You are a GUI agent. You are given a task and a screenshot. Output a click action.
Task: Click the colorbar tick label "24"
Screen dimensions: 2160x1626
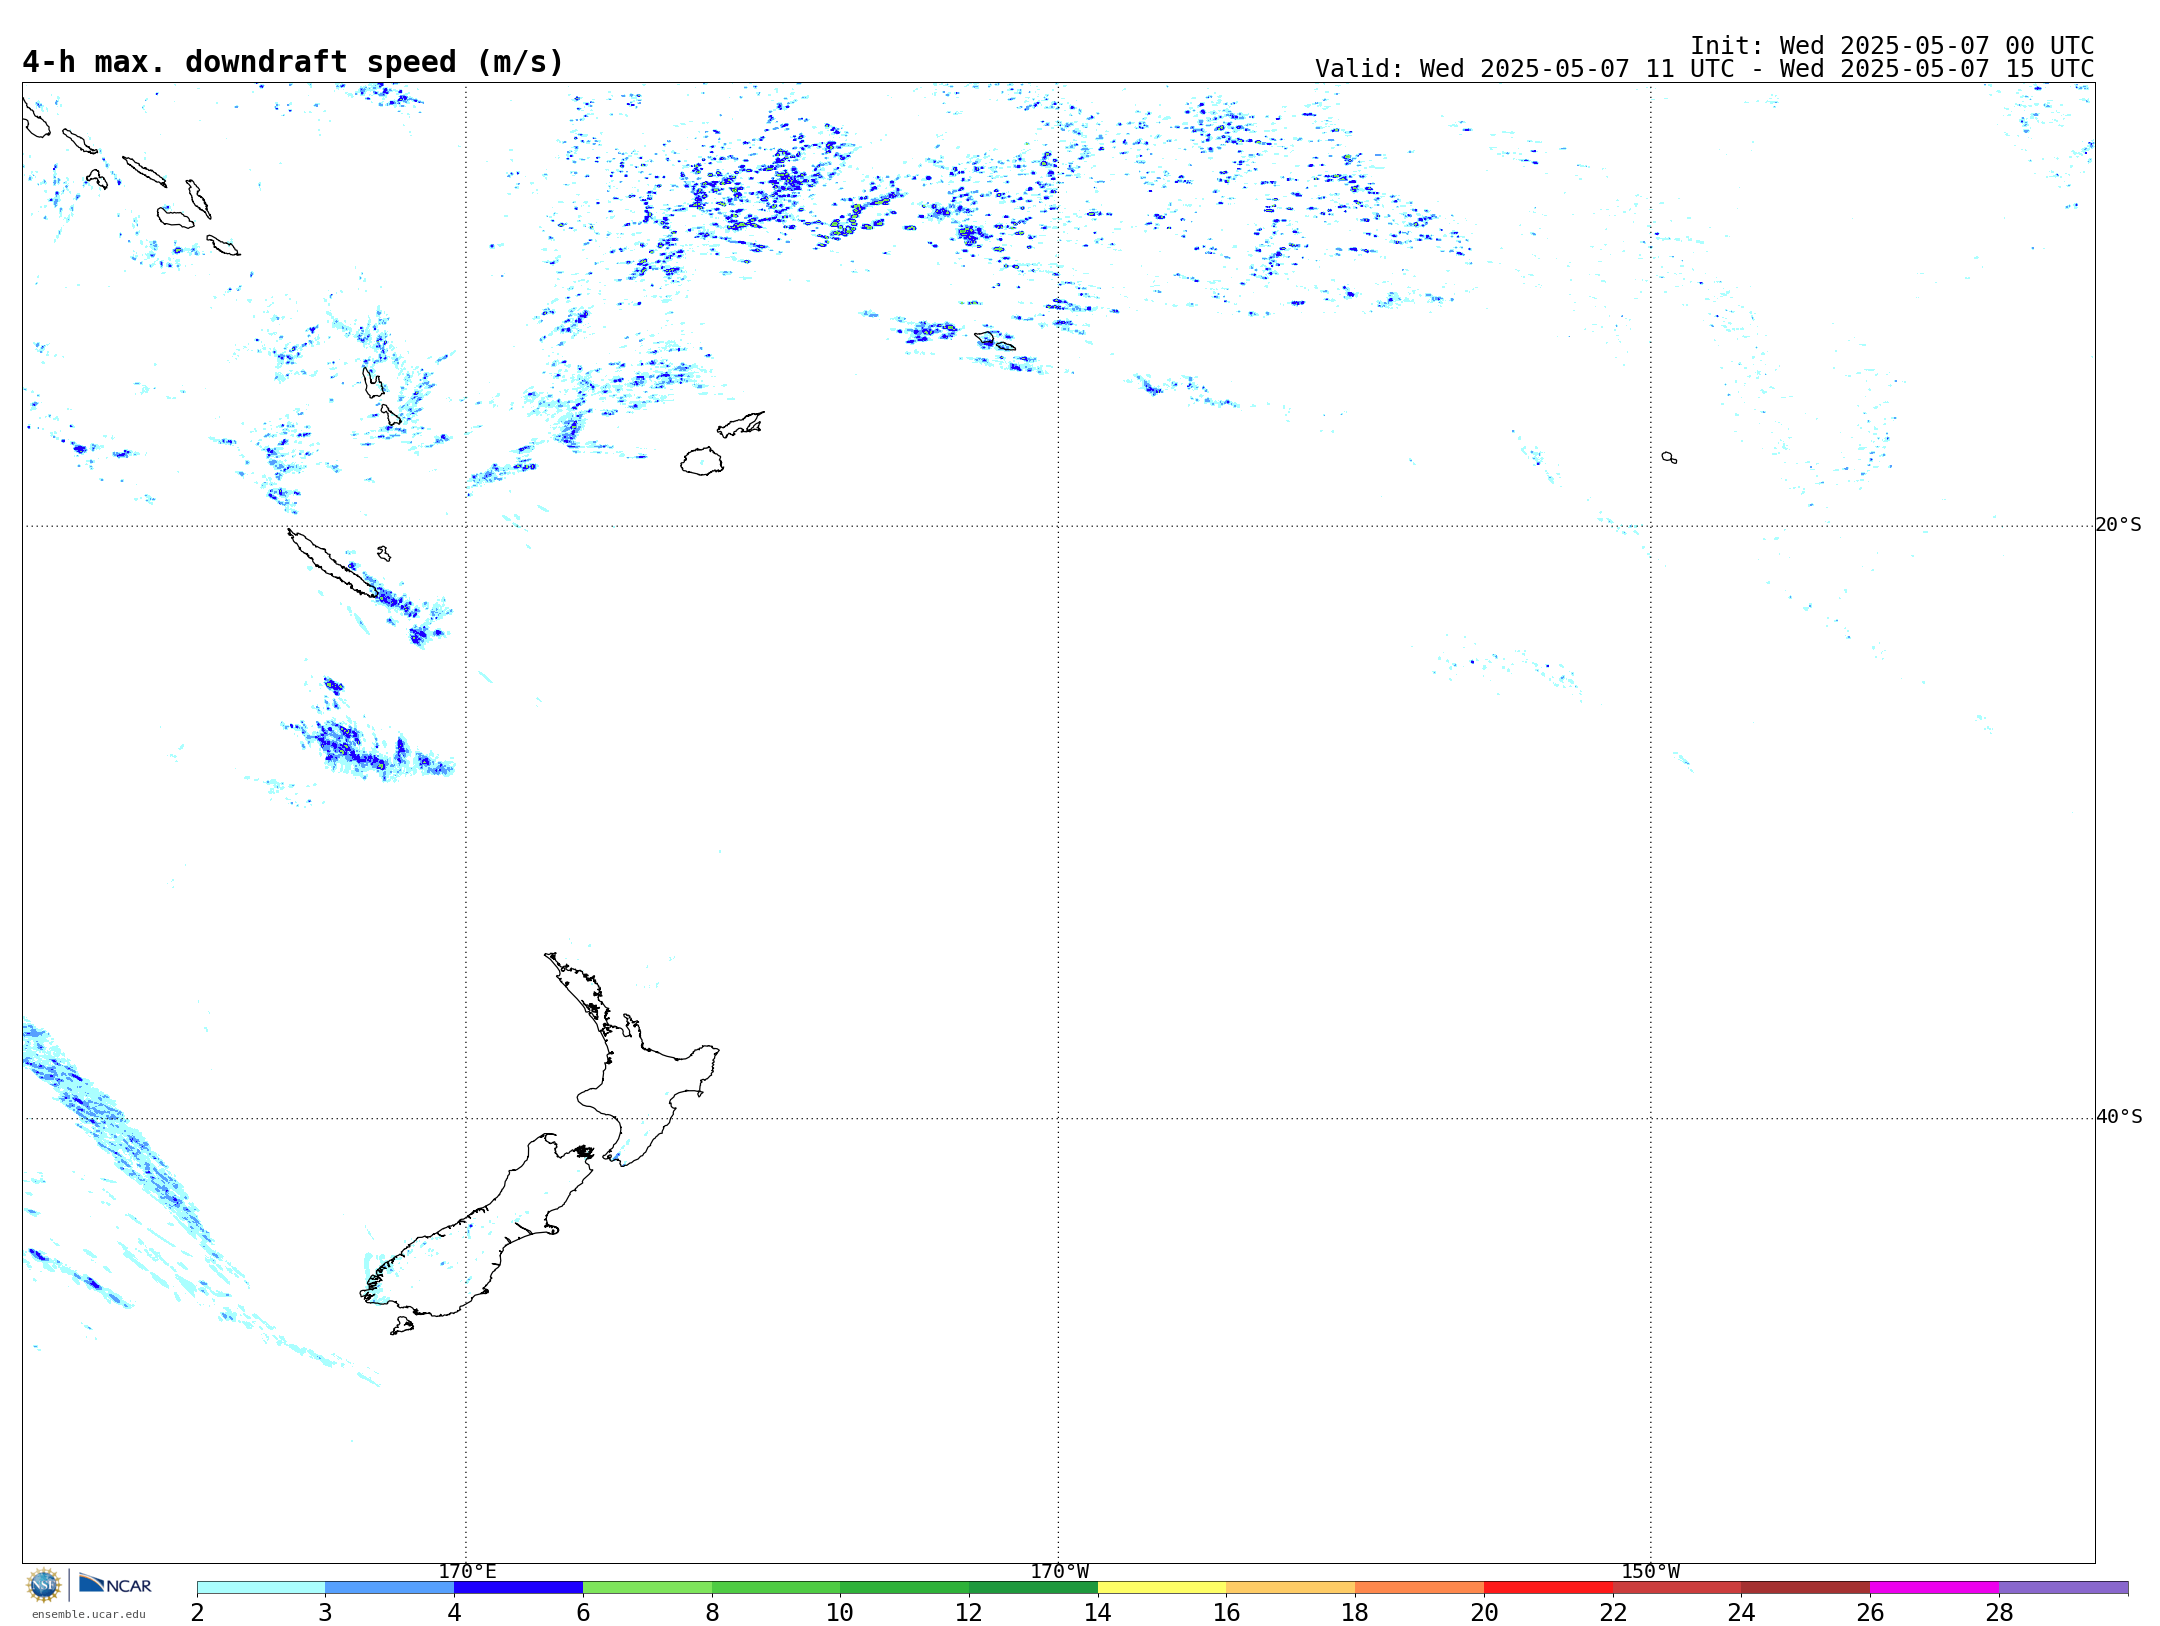[1741, 1612]
